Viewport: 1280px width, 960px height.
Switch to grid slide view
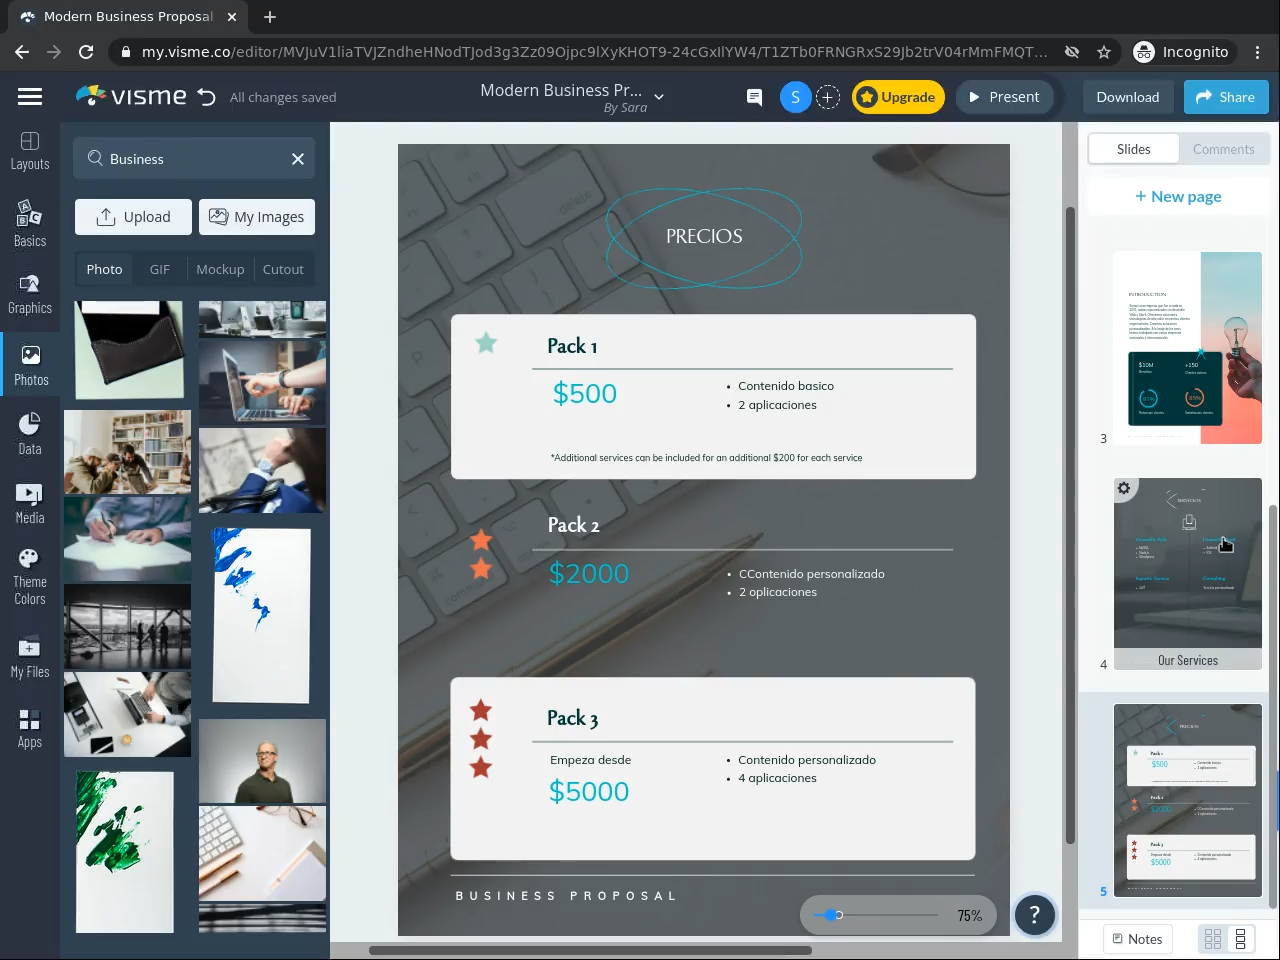(x=1213, y=939)
